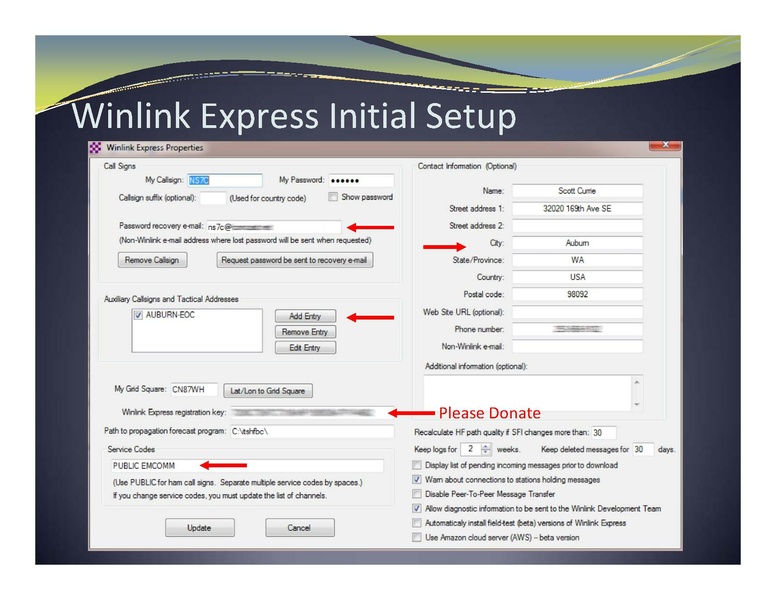Click the Additional information text box

pos(528,393)
